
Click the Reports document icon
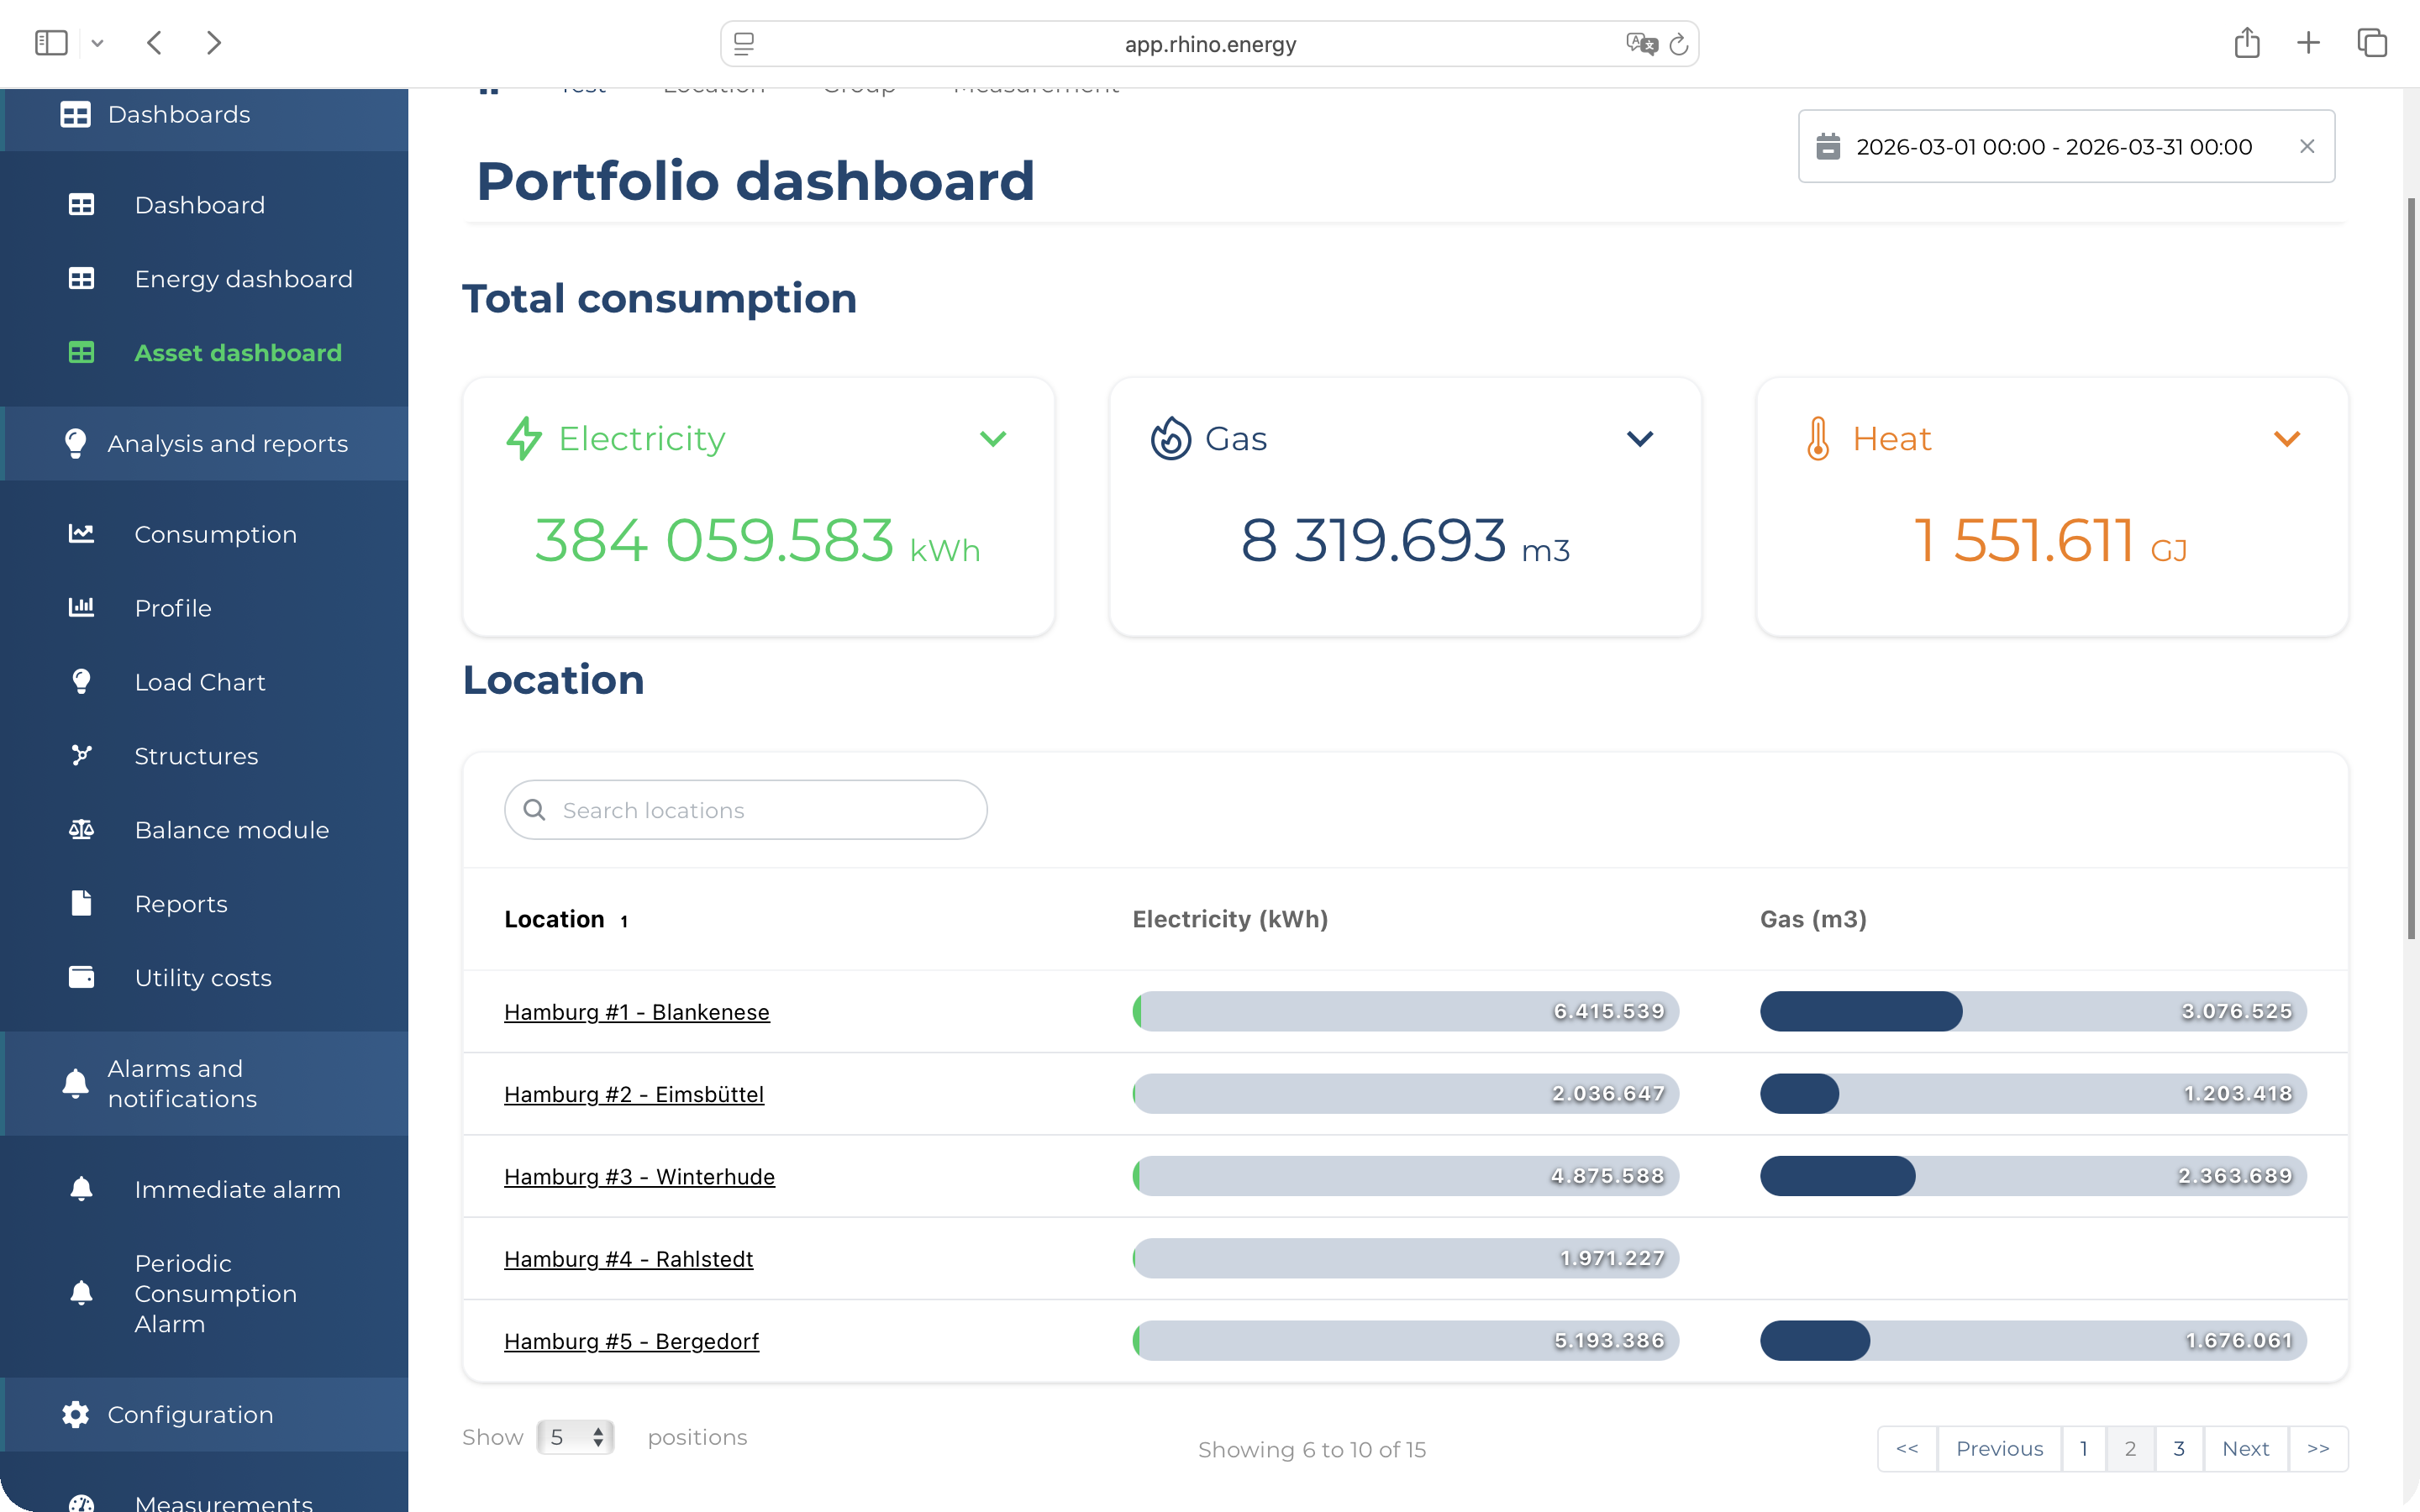(x=81, y=904)
